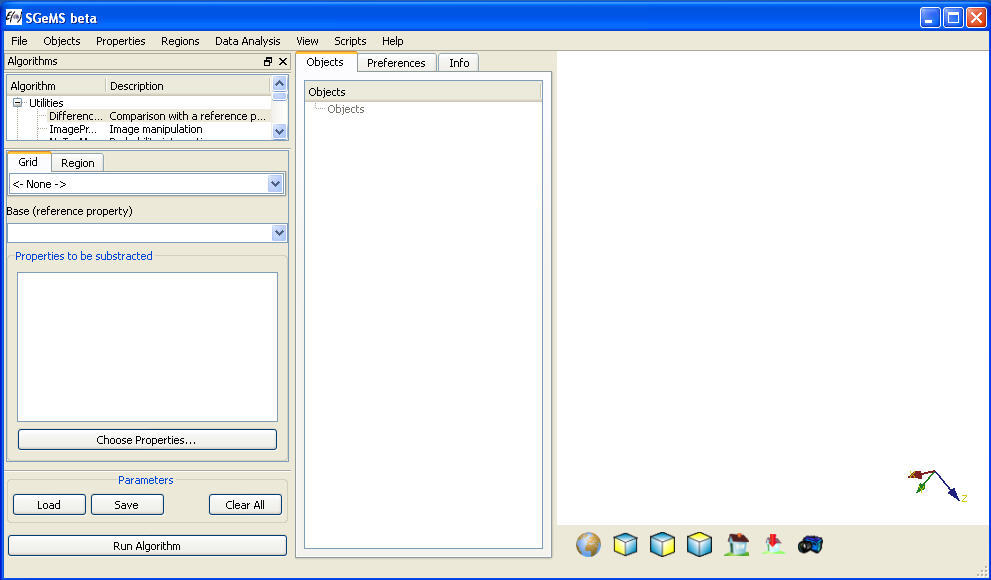
Task: Click the Algorithm column header
Action: point(56,86)
